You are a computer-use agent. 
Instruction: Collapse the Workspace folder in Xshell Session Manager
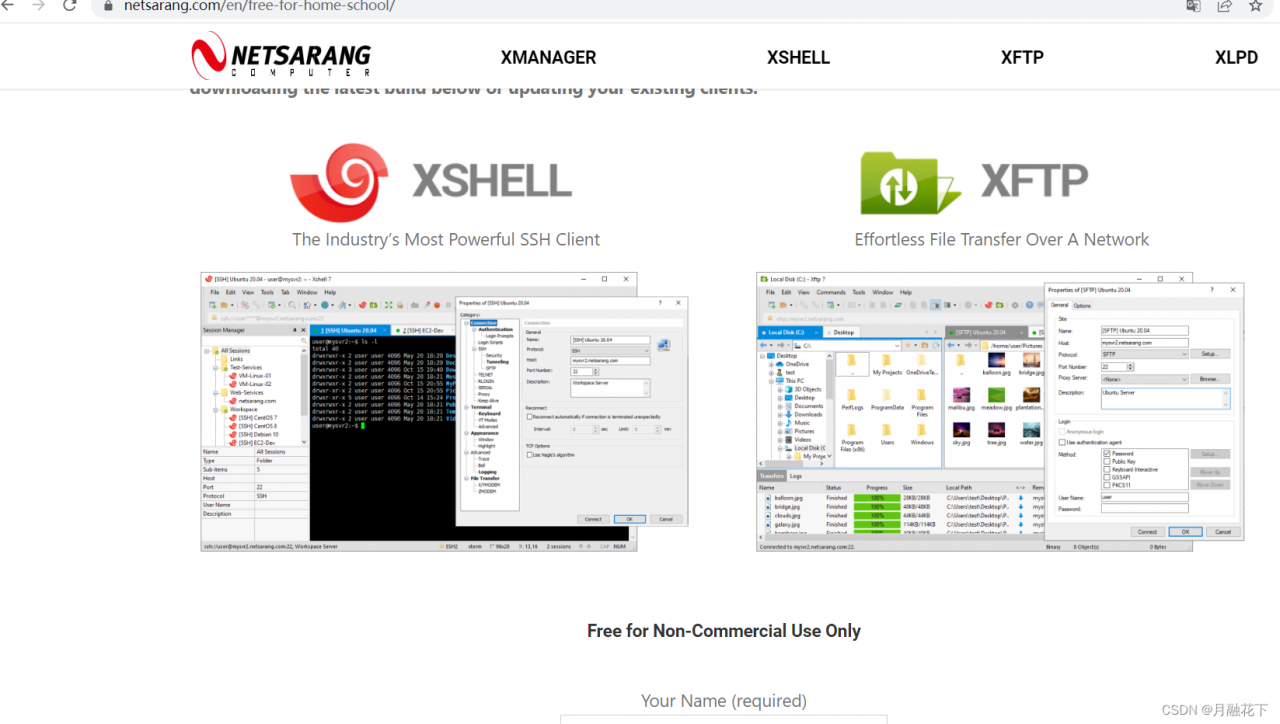click(x=213, y=409)
